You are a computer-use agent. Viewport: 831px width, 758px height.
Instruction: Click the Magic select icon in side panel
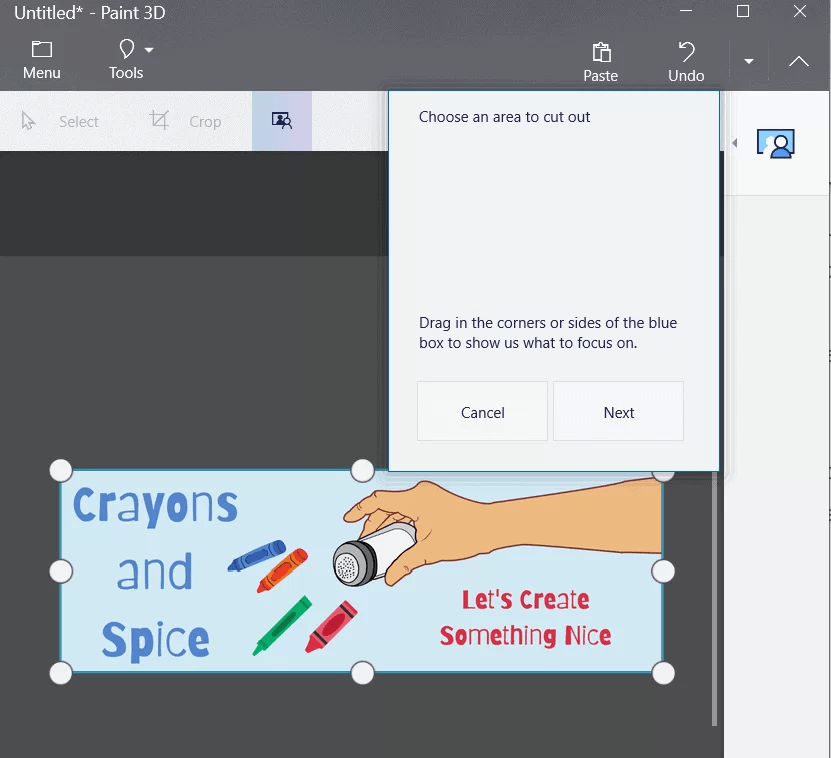(775, 144)
